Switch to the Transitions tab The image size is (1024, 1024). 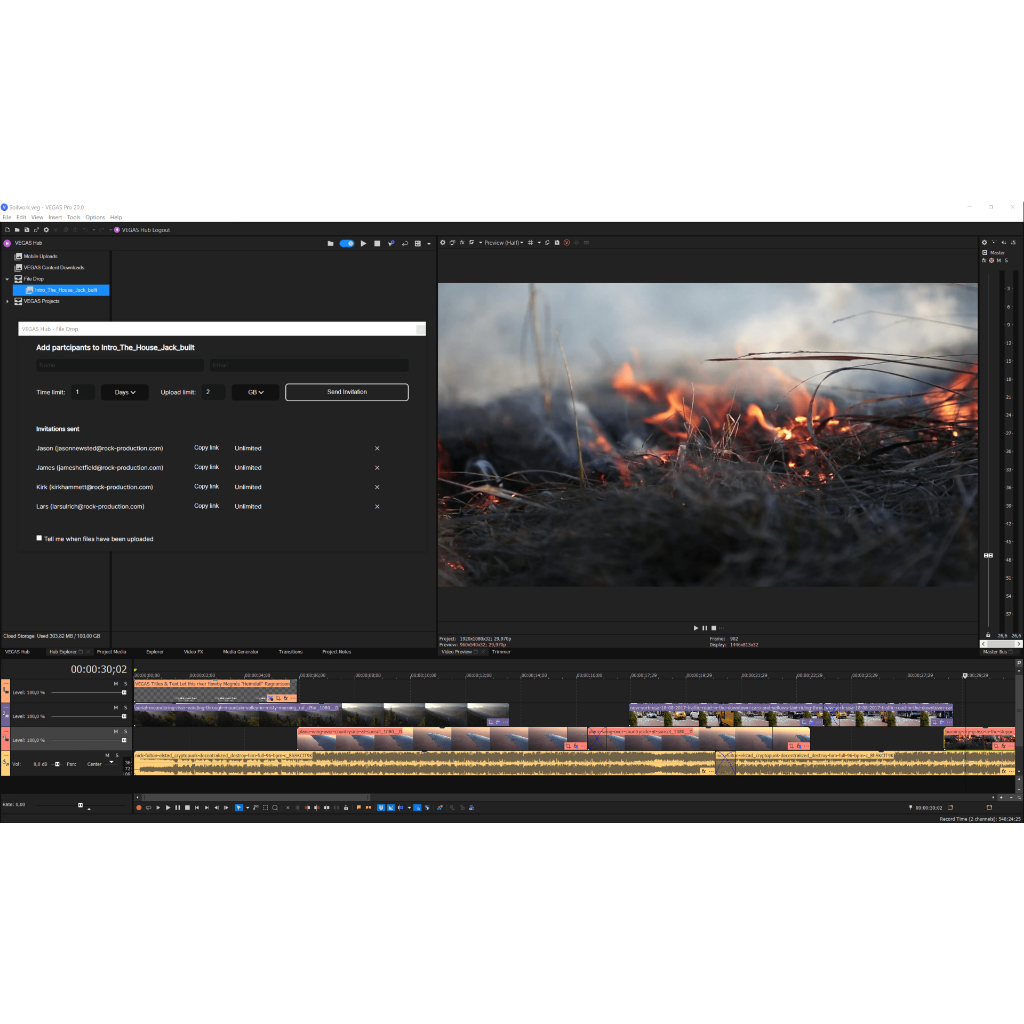290,651
